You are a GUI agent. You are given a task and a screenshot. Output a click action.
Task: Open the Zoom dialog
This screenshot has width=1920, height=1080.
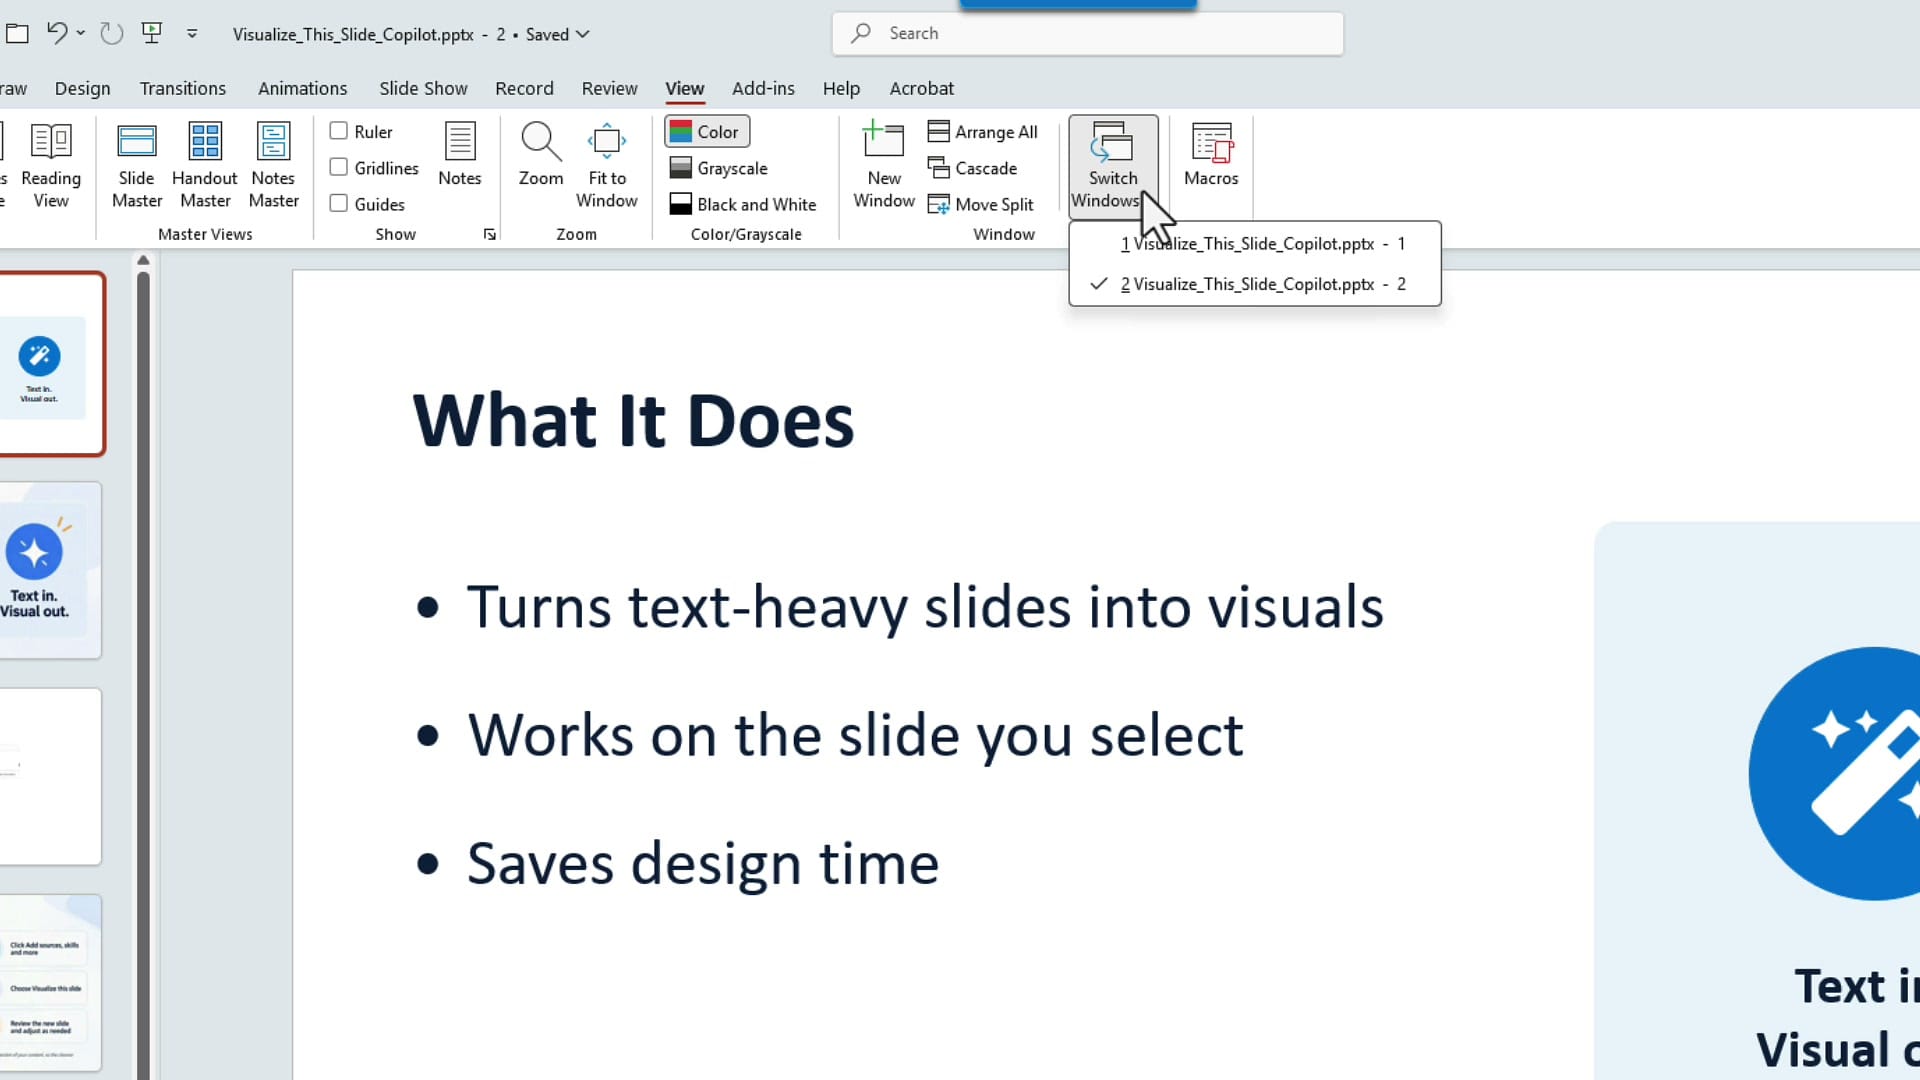[x=541, y=155]
